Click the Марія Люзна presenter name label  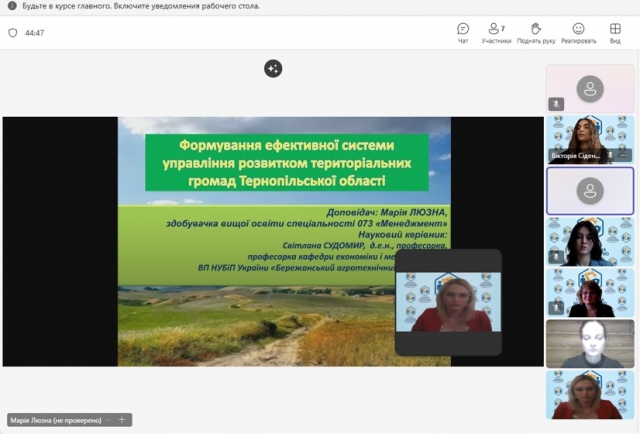point(51,420)
